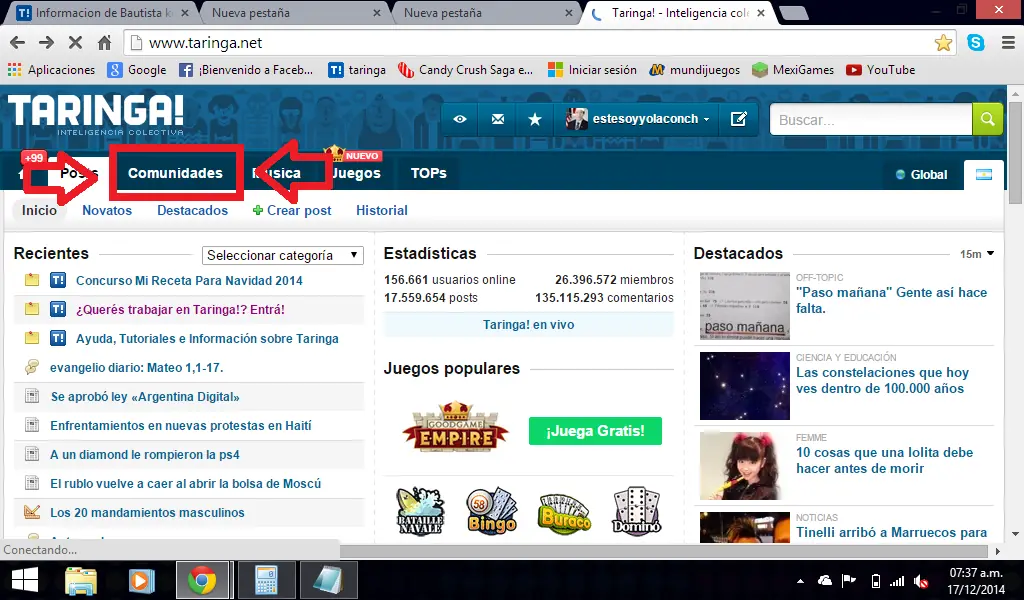Image resolution: width=1024 pixels, height=600 pixels.
Task: Select Inicio sub-tab
Action: (39, 210)
